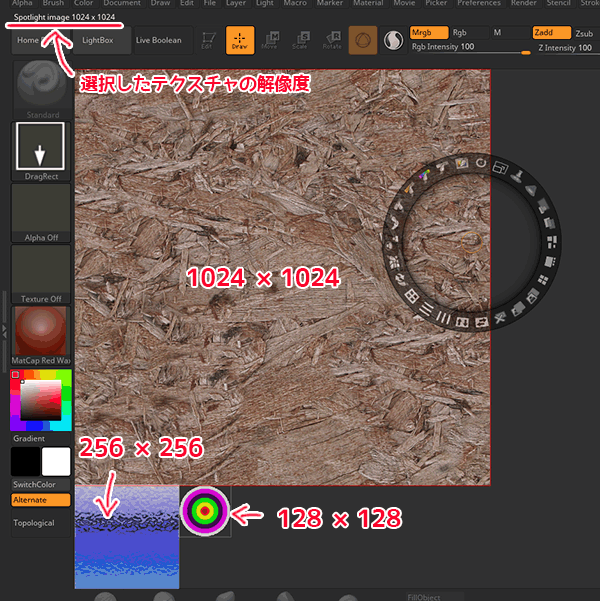This screenshot has width=600, height=601.
Task: Click the Edit mode icon
Action: click(x=207, y=40)
